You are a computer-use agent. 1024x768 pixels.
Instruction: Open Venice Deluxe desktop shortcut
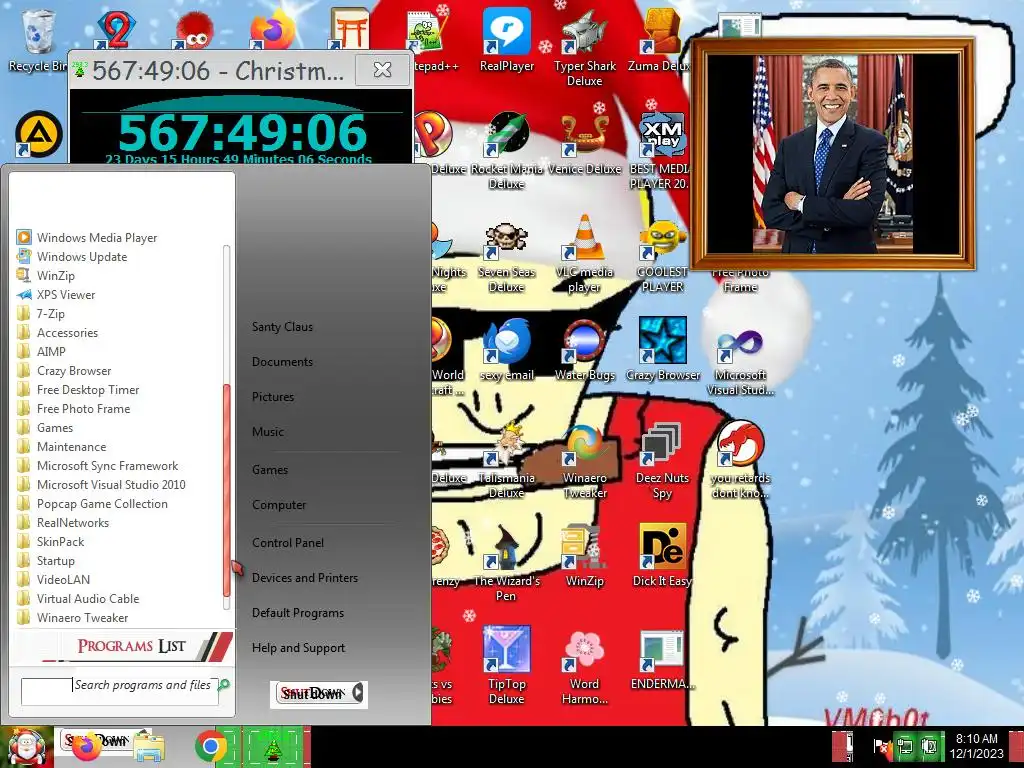(x=584, y=144)
